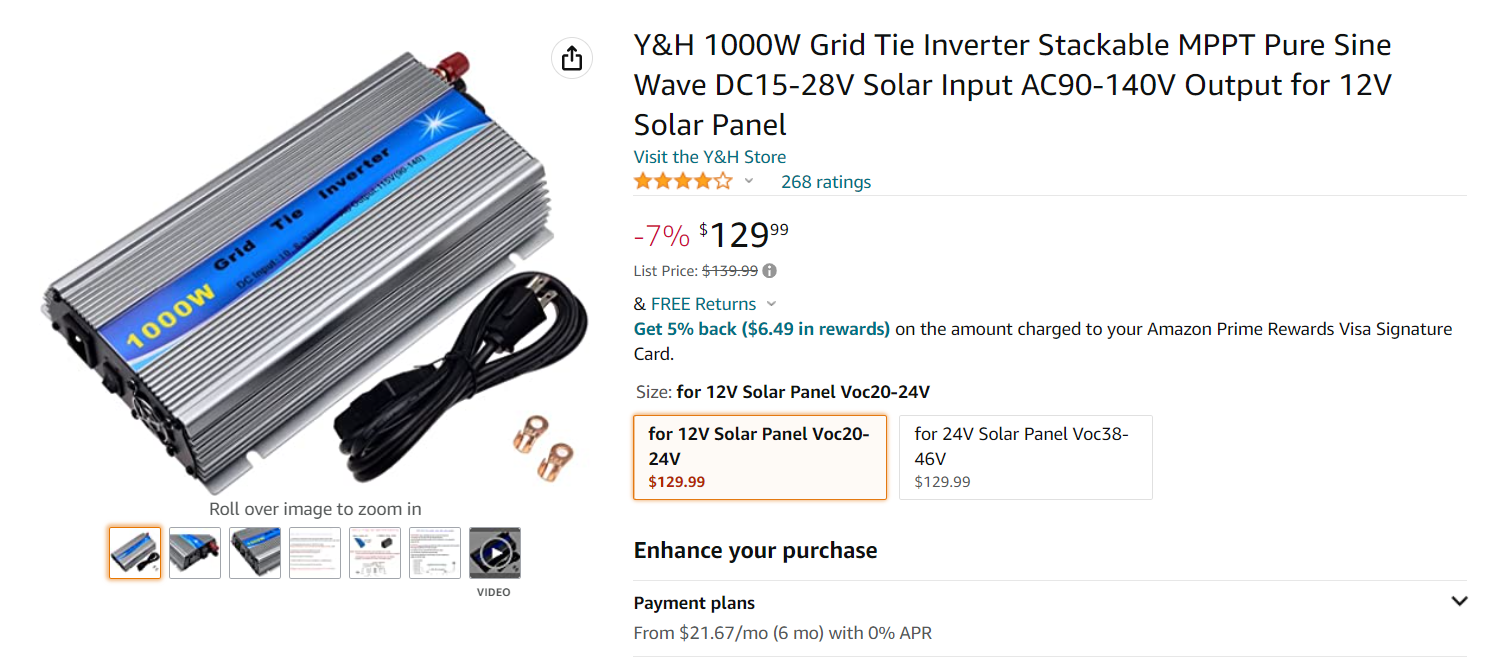The image size is (1494, 668).
Task: Click the info icon beside List Price
Action: pyautogui.click(x=770, y=271)
